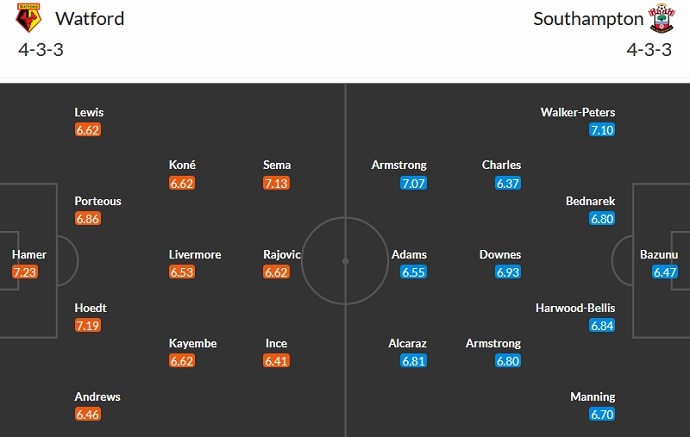The height and width of the screenshot is (437, 690).
Task: Click Andrews' 6.46 rating badge
Action: point(88,415)
